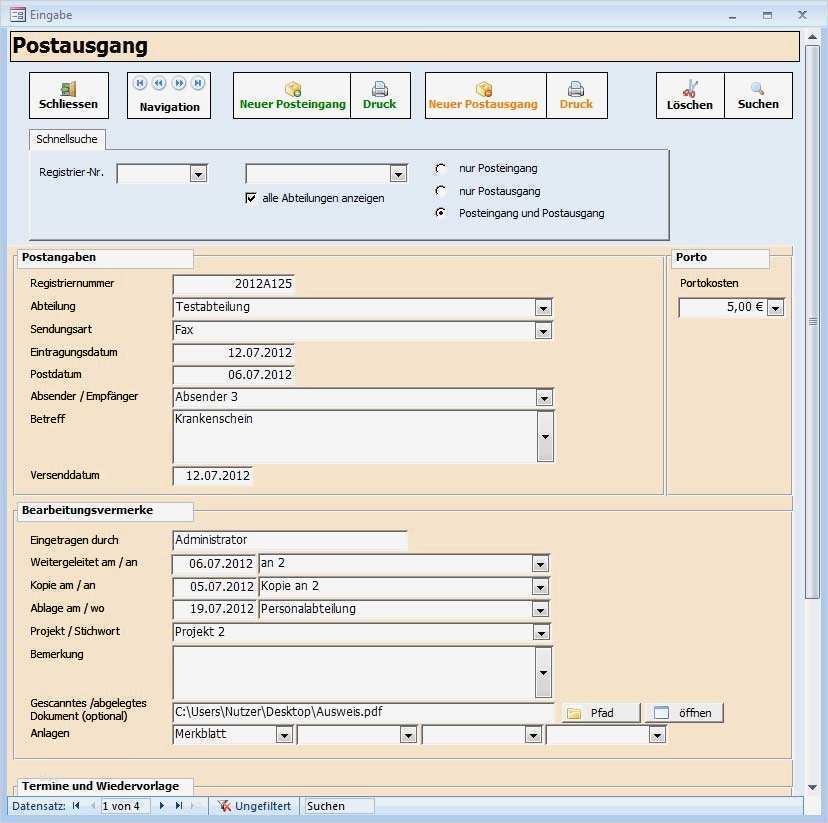Expand the Ablage wo dropdown
The image size is (828, 823).
(540, 610)
